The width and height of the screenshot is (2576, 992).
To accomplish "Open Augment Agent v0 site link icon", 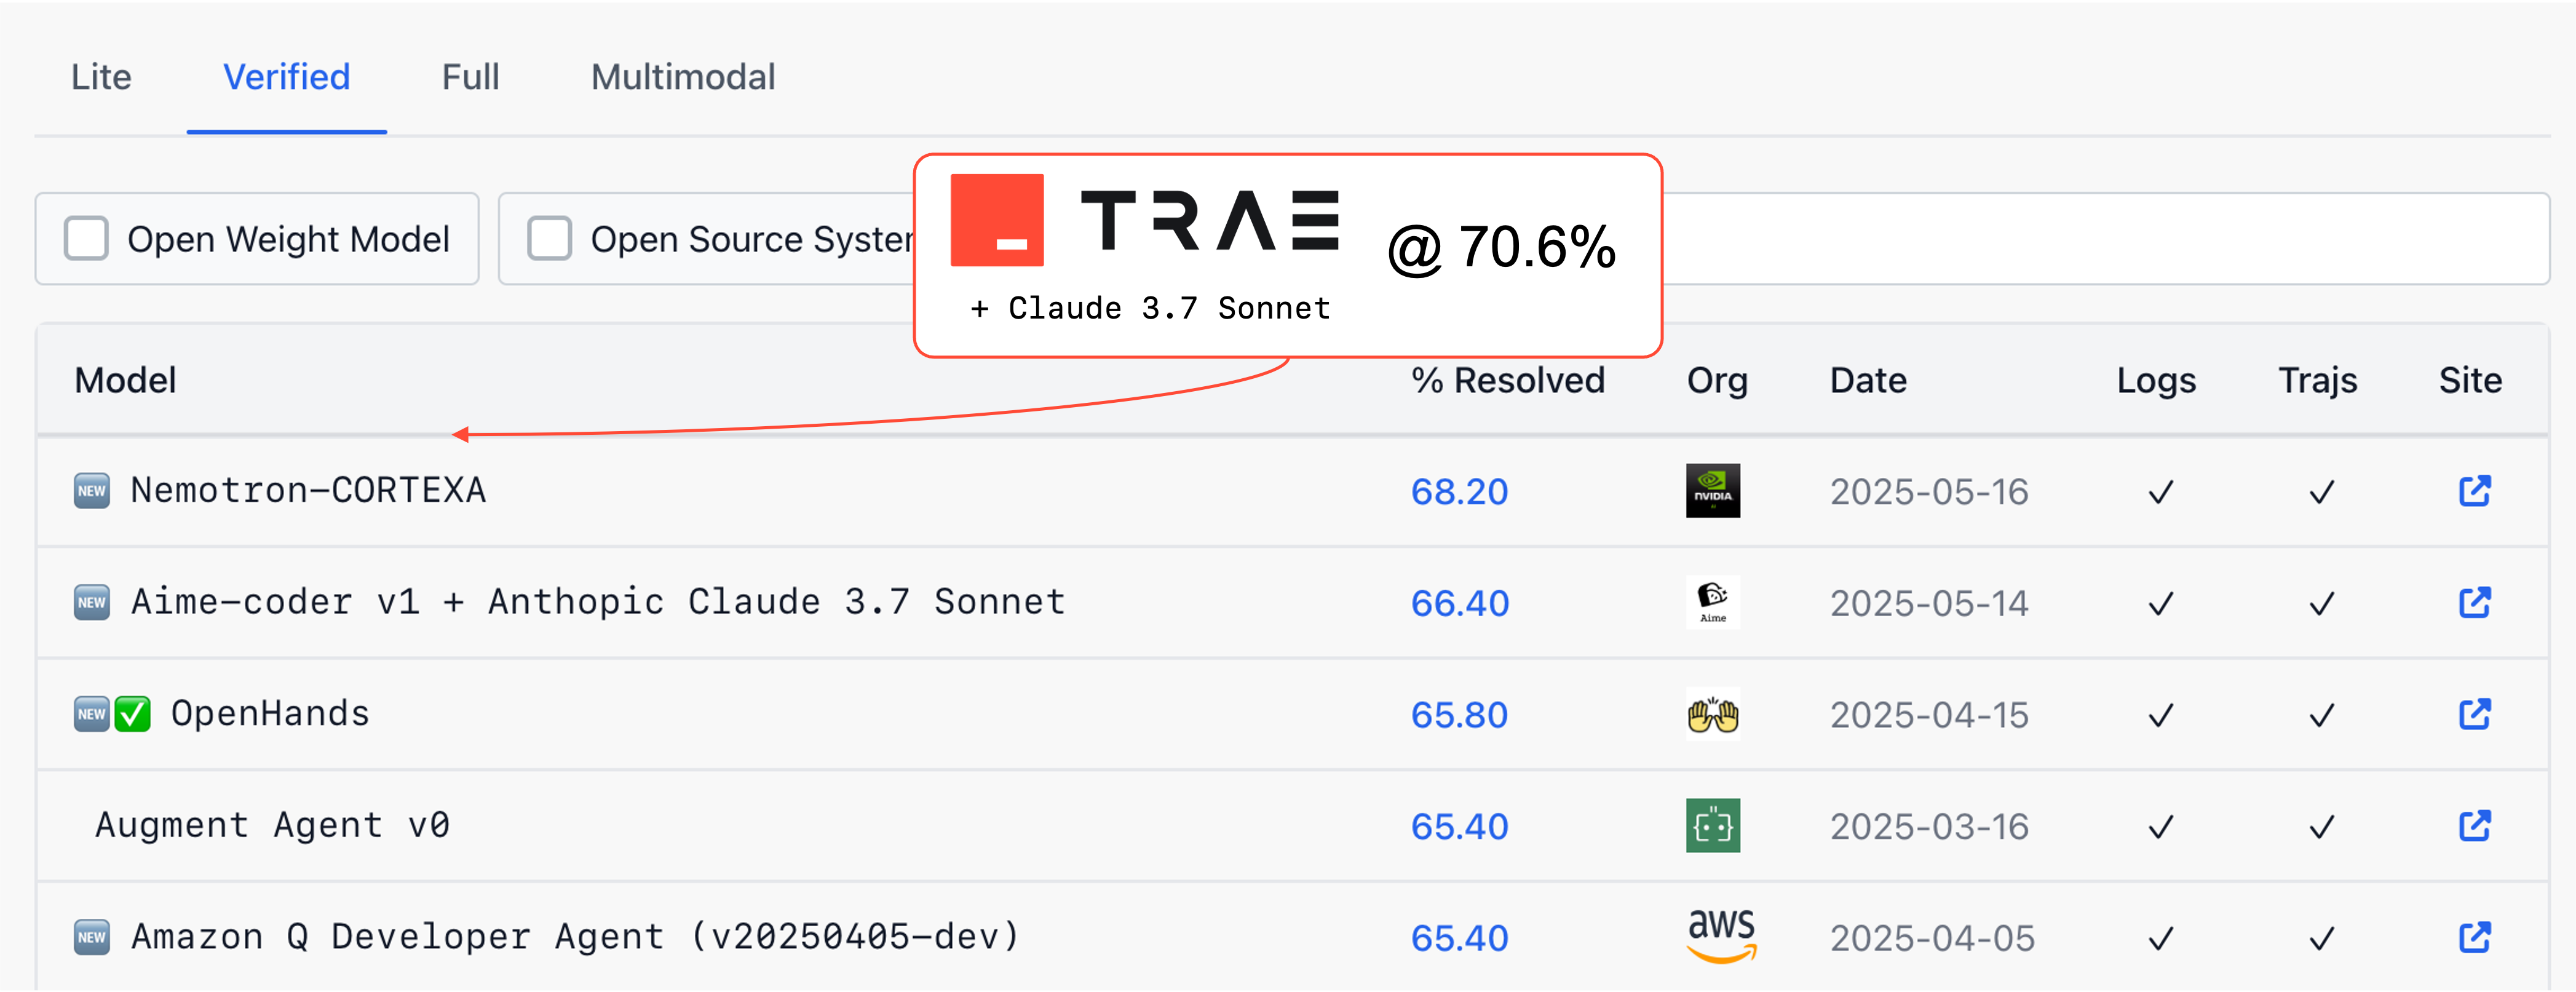I will (2474, 826).
